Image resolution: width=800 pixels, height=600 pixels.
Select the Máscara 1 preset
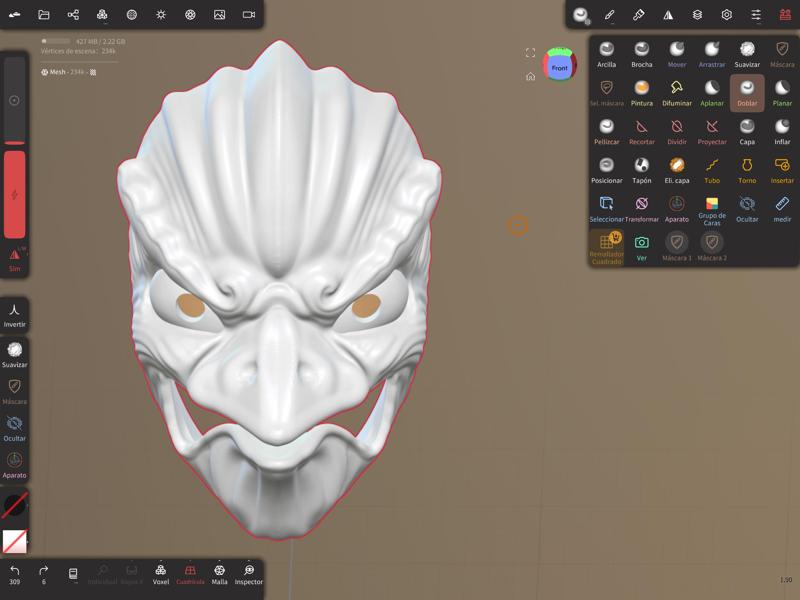coord(677,248)
